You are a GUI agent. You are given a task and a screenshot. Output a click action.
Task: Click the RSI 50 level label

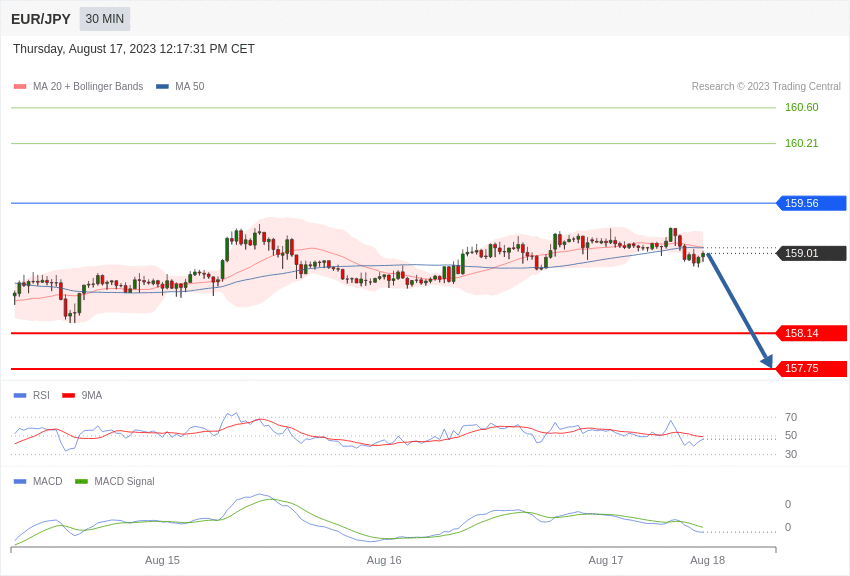(x=791, y=435)
